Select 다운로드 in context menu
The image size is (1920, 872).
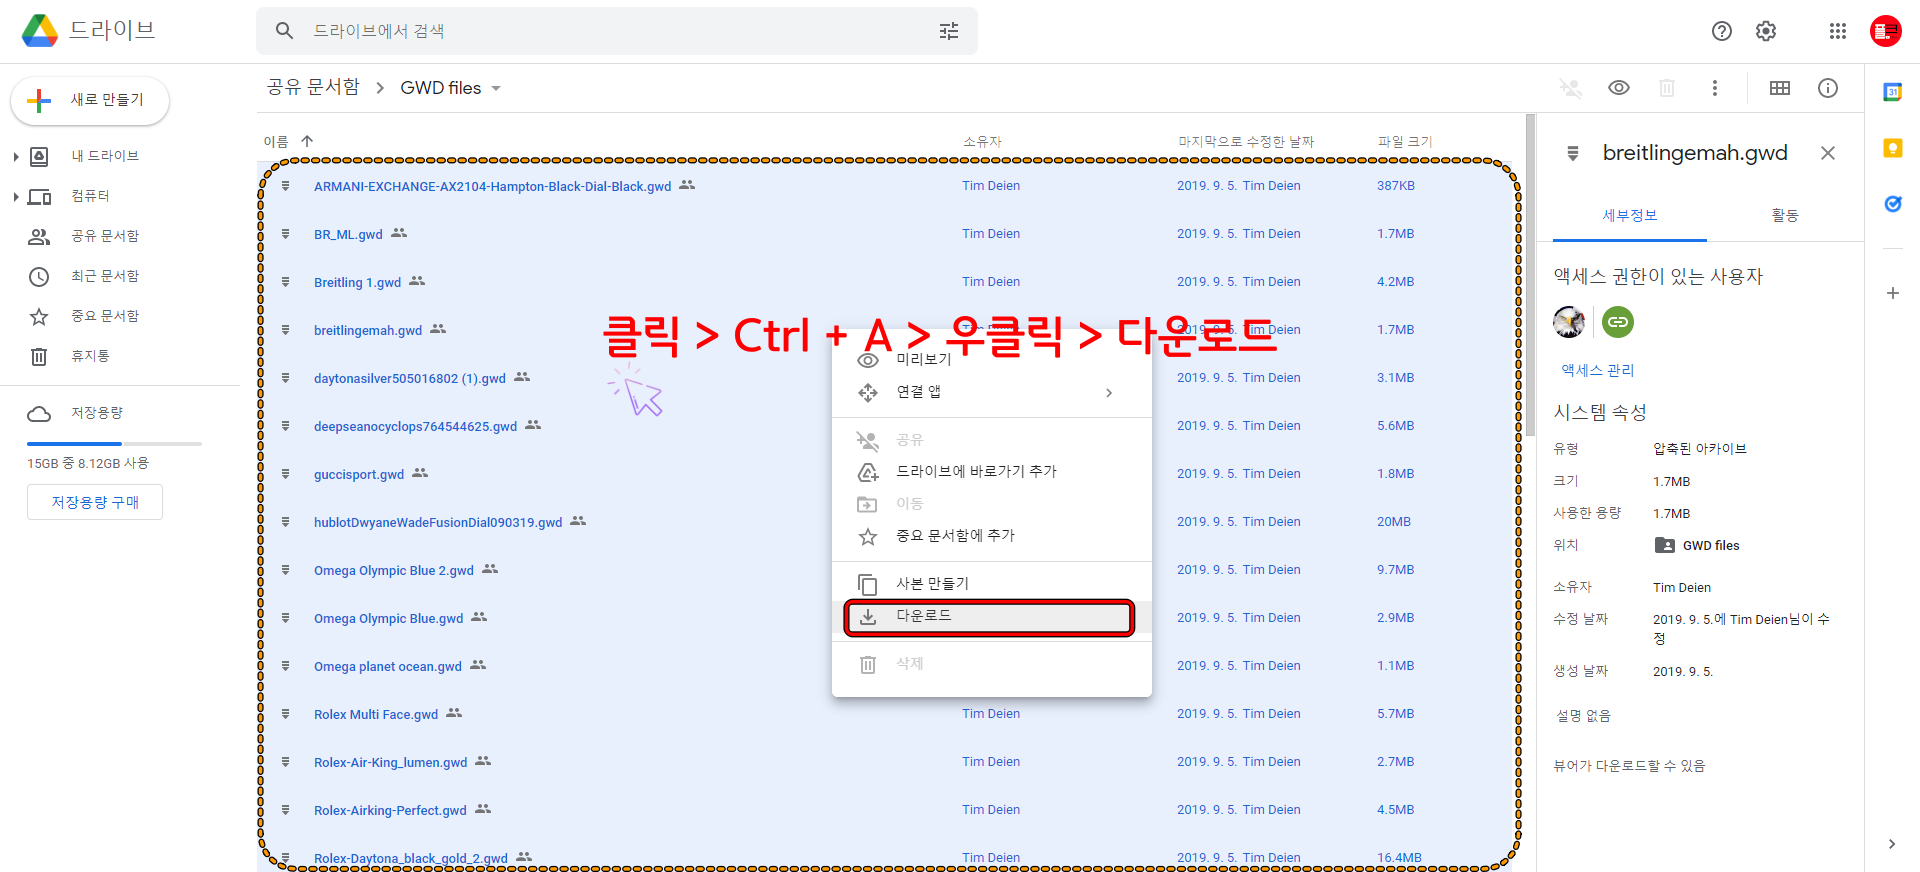click(x=992, y=616)
